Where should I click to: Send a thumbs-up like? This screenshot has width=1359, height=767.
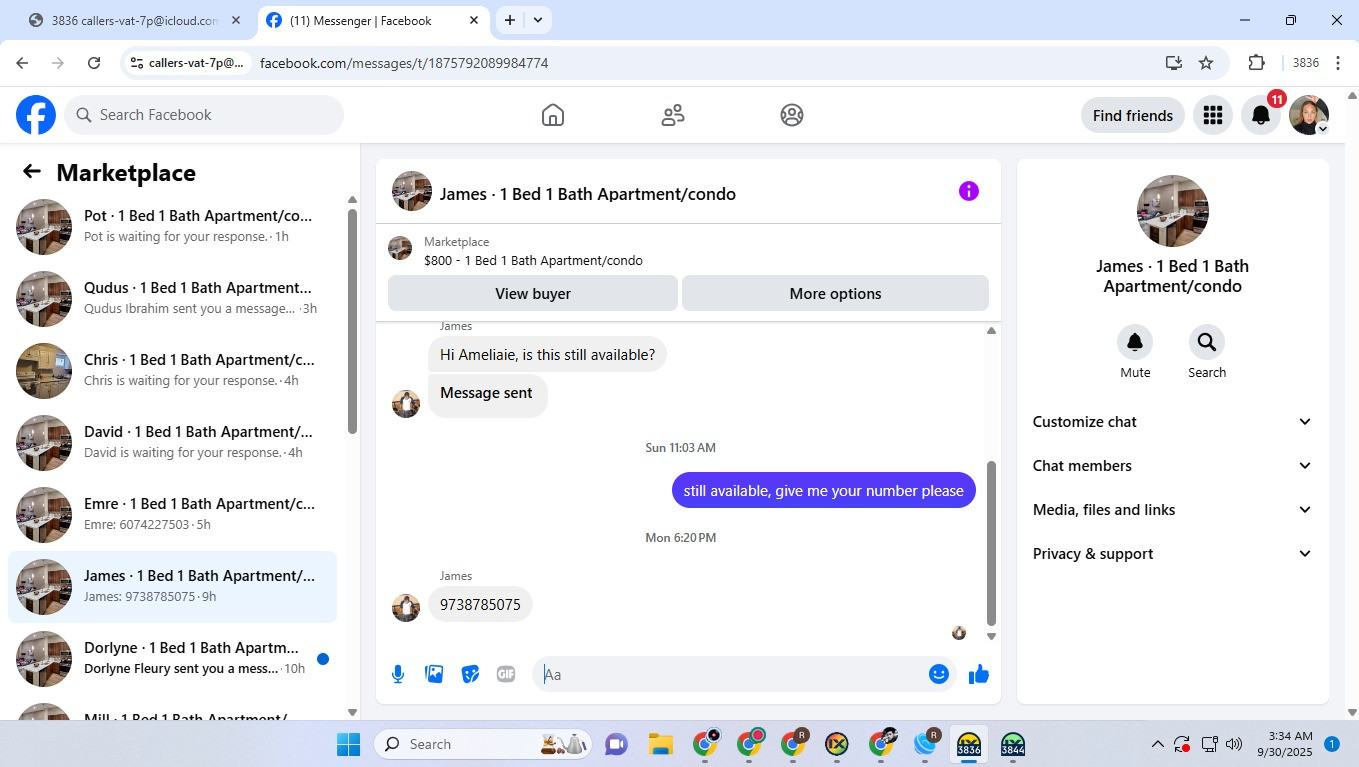point(979,674)
